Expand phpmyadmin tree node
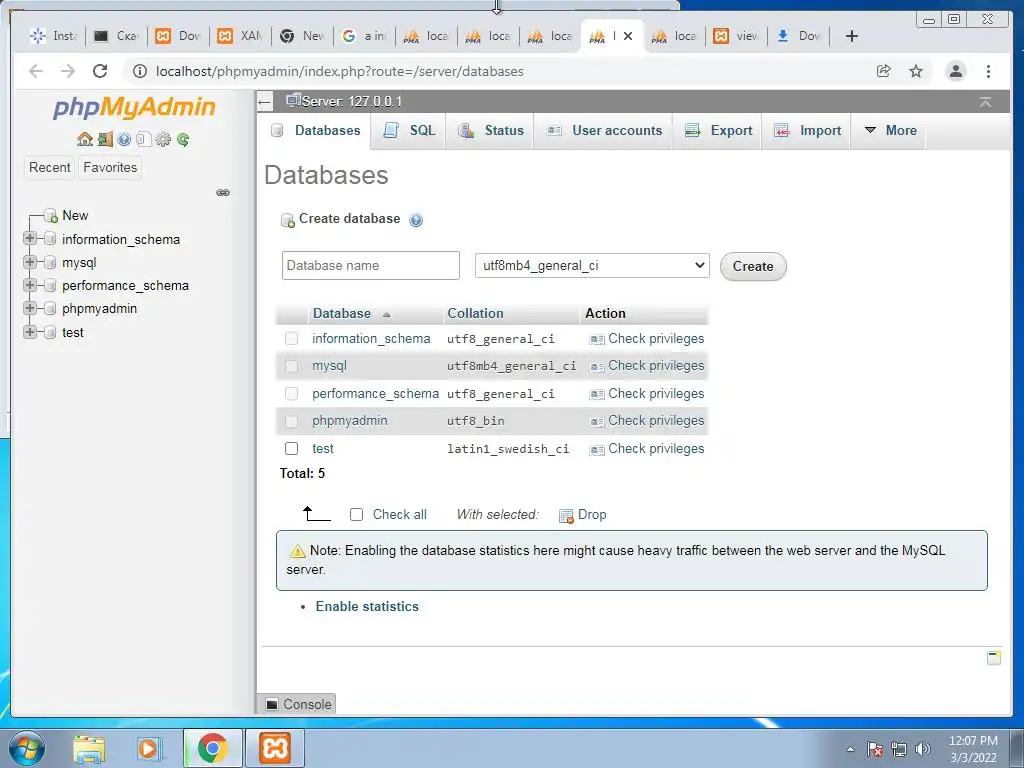This screenshot has height=768, width=1024. point(29,308)
